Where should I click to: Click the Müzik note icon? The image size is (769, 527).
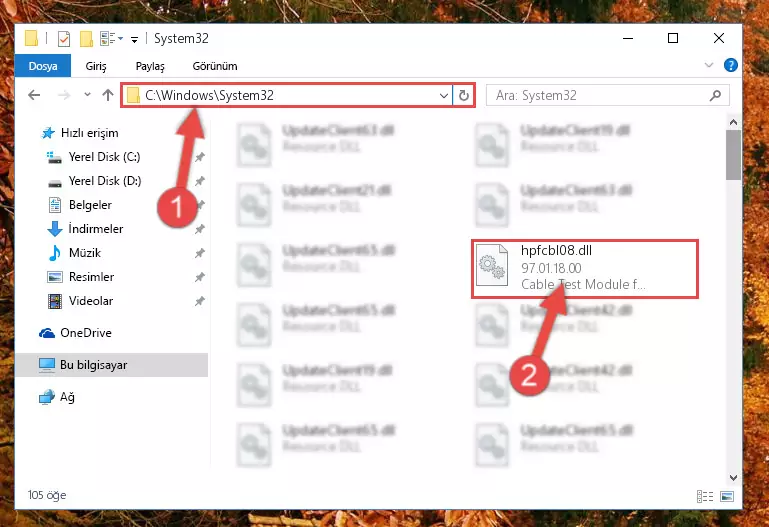click(x=54, y=253)
